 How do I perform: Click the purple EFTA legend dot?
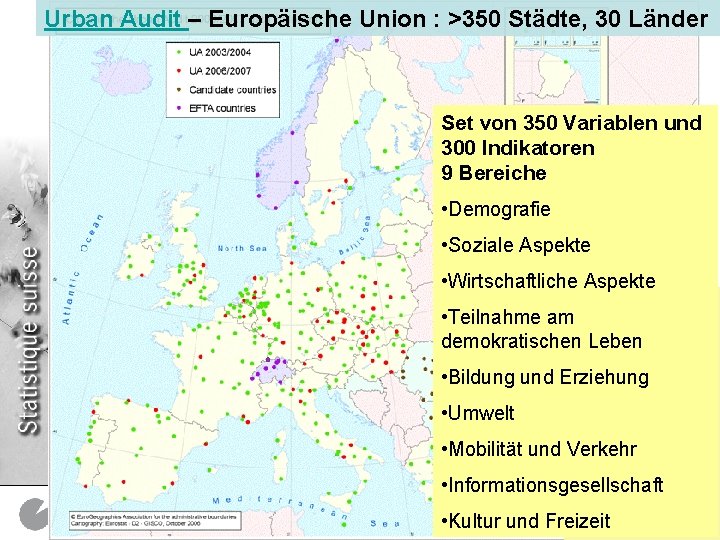pos(179,108)
